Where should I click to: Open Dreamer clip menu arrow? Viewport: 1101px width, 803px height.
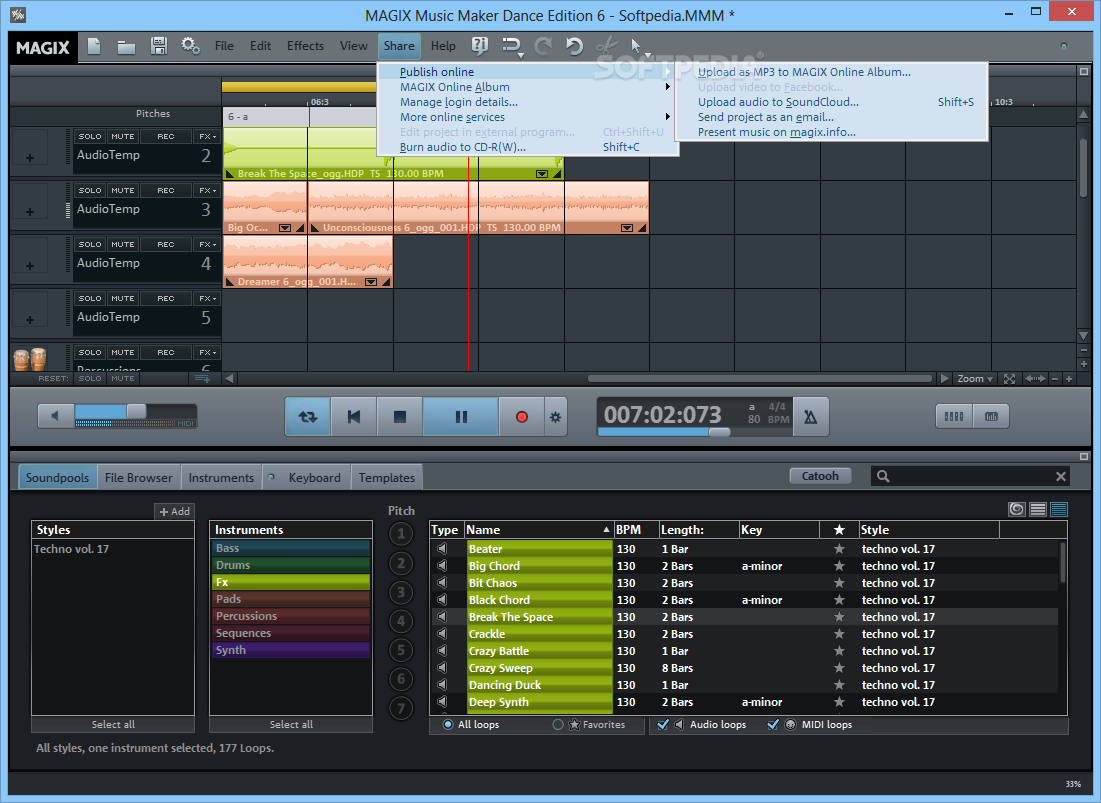pos(371,281)
